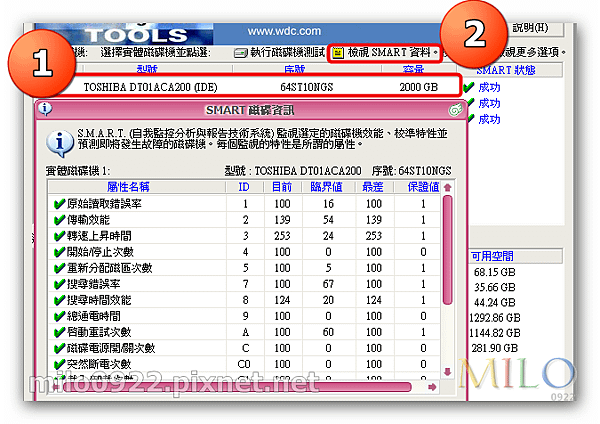Click the green check beside 搜尋錯誤率
600x424 pixels.
tap(59, 284)
